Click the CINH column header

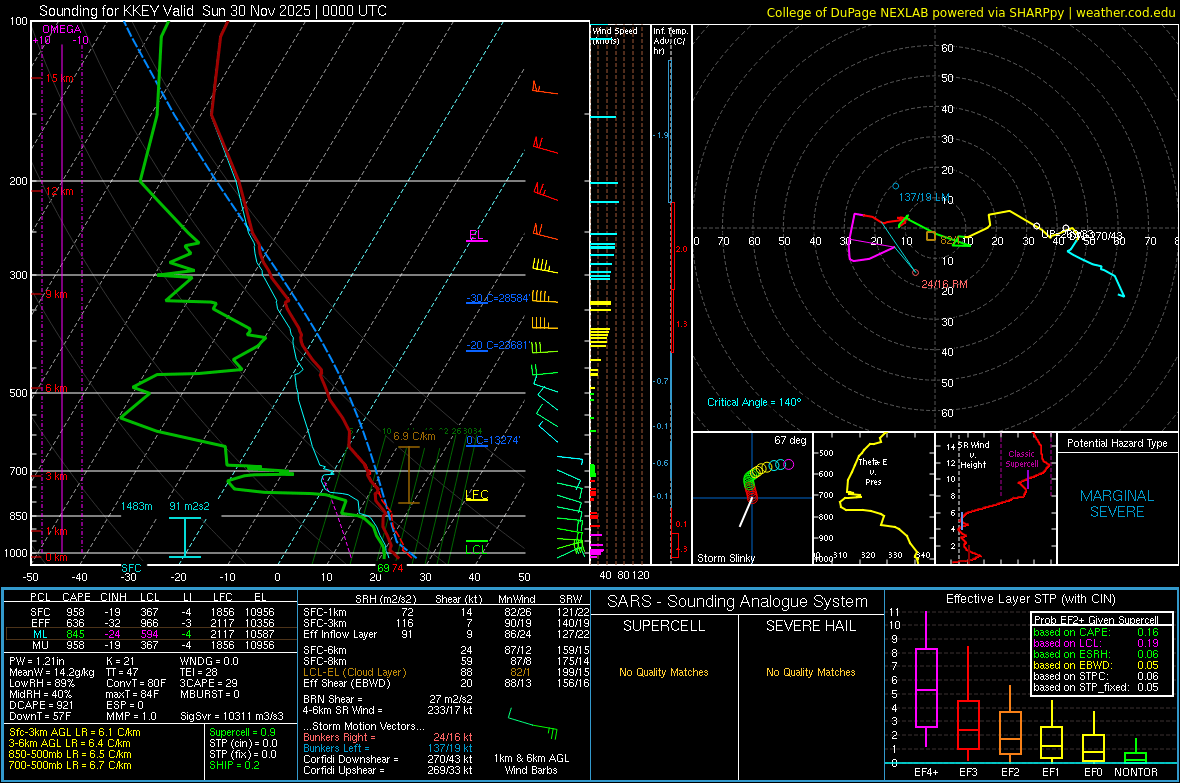coord(114,597)
